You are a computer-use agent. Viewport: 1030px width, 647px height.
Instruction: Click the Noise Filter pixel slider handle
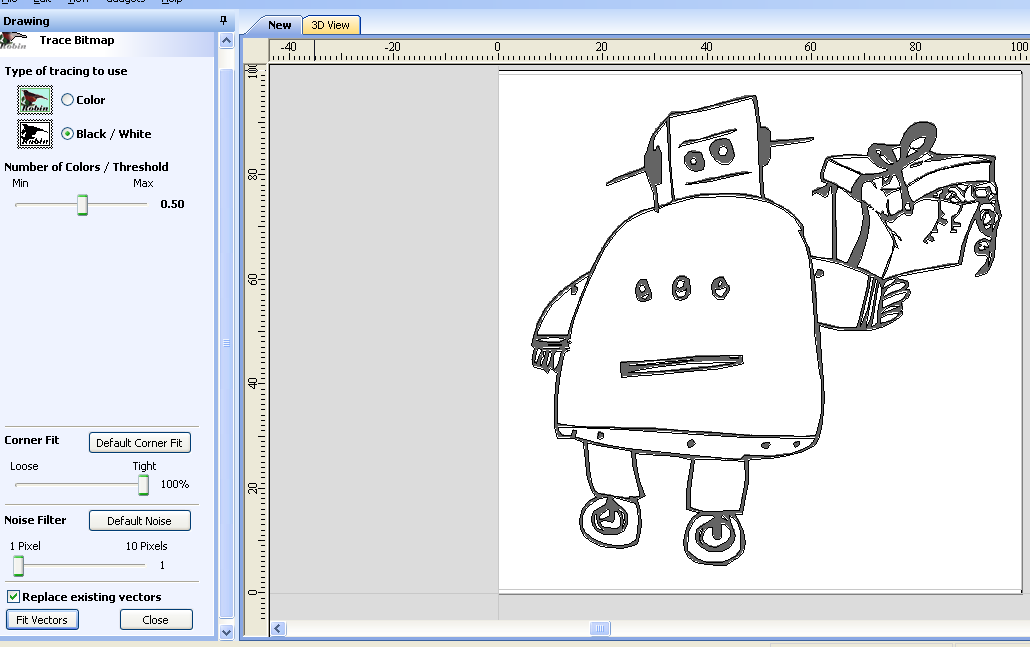17,565
